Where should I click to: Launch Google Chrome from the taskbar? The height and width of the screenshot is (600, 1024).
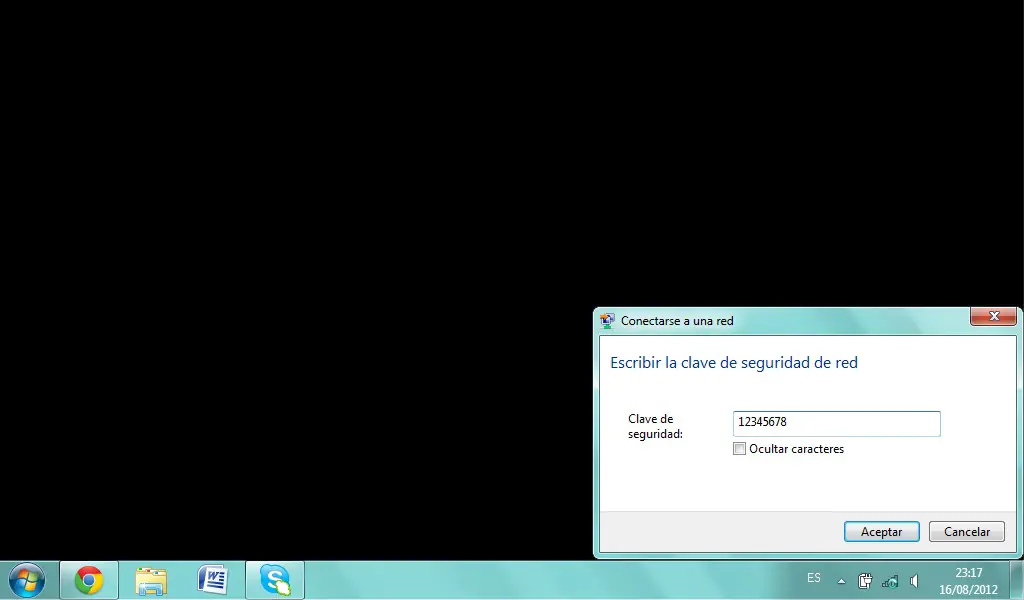click(x=89, y=580)
